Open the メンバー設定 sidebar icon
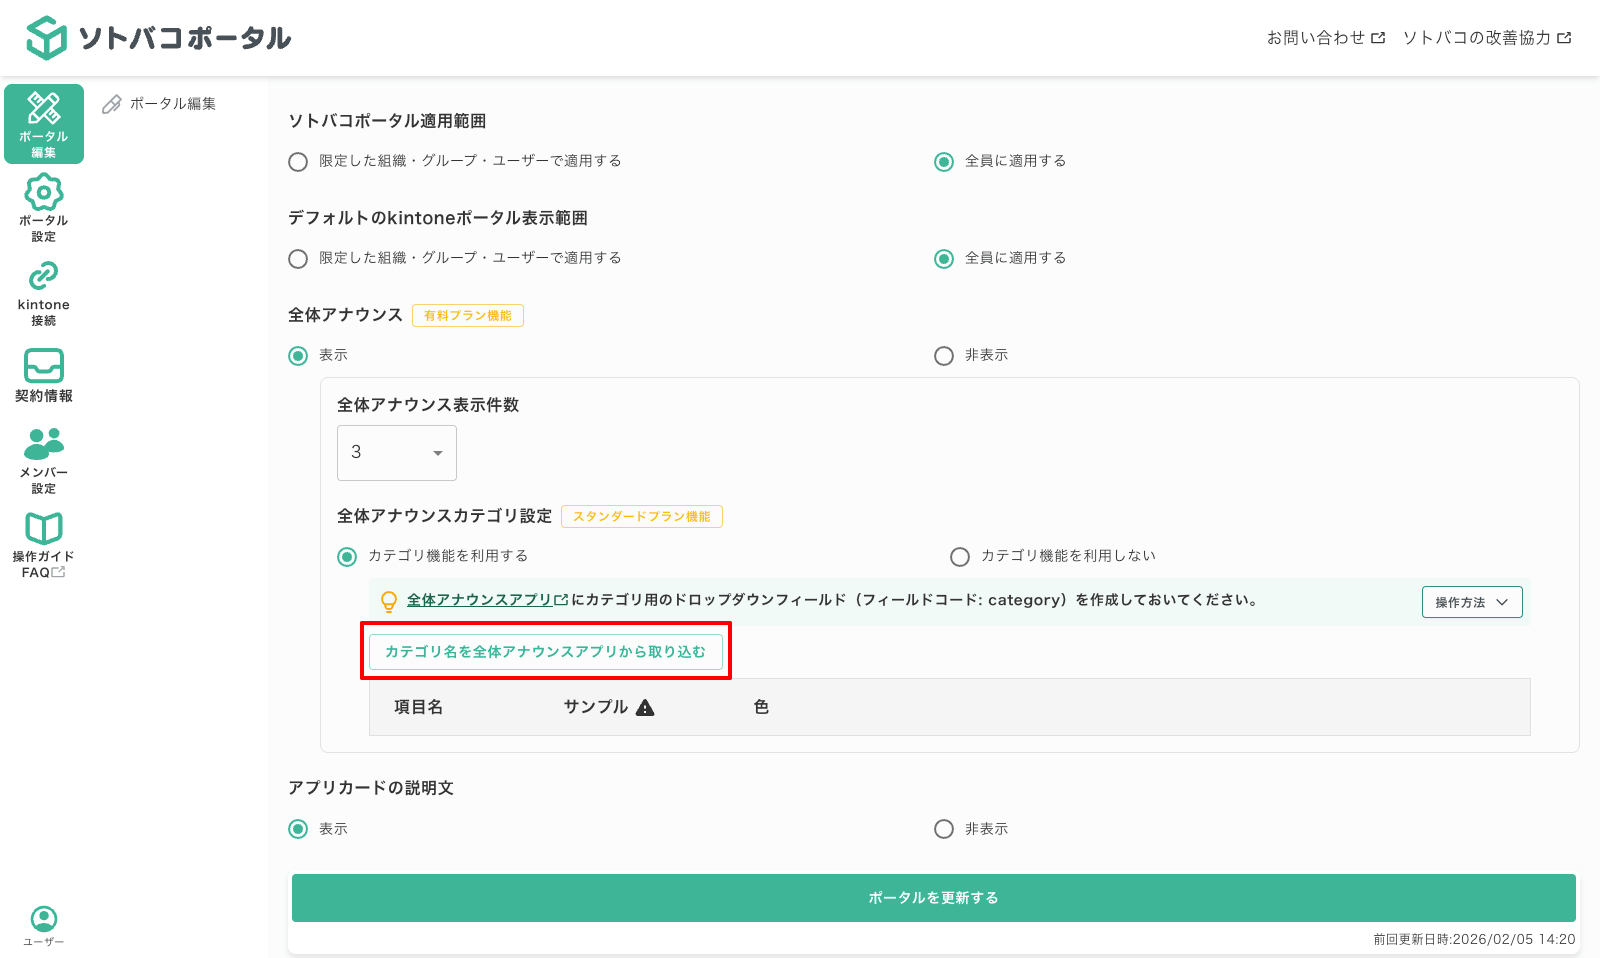This screenshot has height=958, width=1600. (x=43, y=460)
